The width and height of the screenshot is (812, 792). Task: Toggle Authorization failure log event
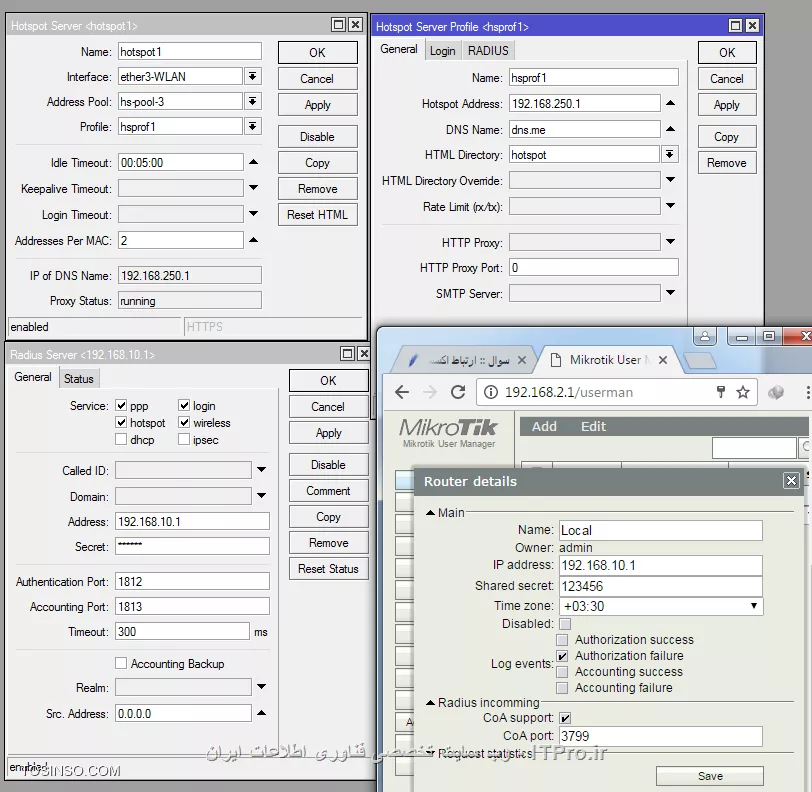(x=562, y=656)
